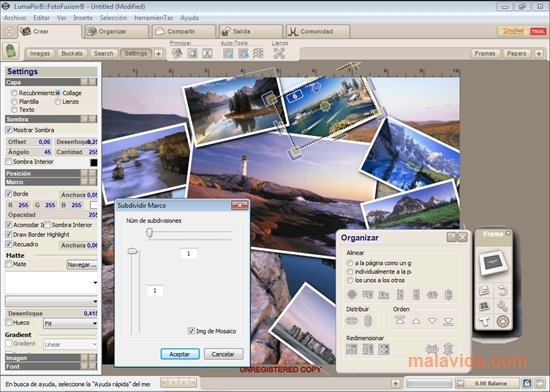Expand the Capa section header
The width and height of the screenshot is (550, 392).
coord(51,82)
